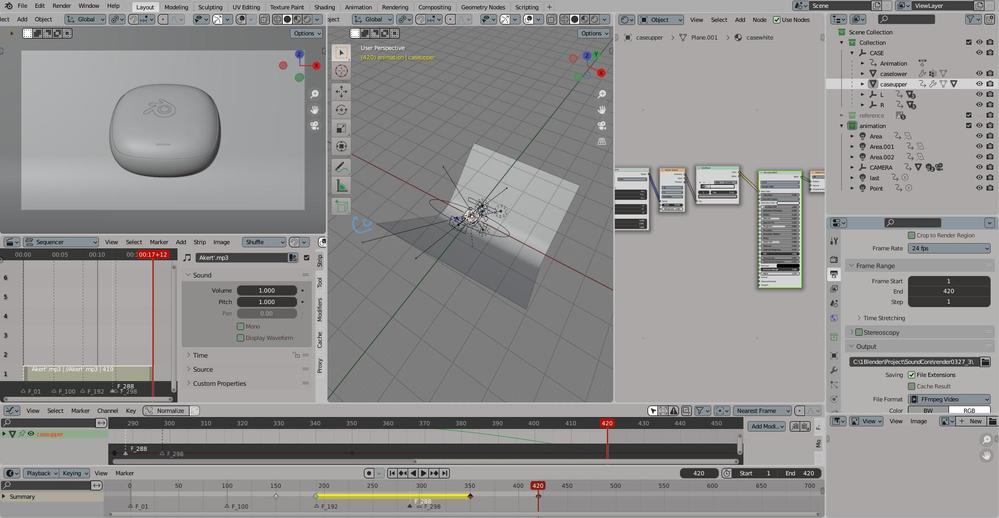Open the Output properties tab
This screenshot has width=999, height=518.
point(835,274)
